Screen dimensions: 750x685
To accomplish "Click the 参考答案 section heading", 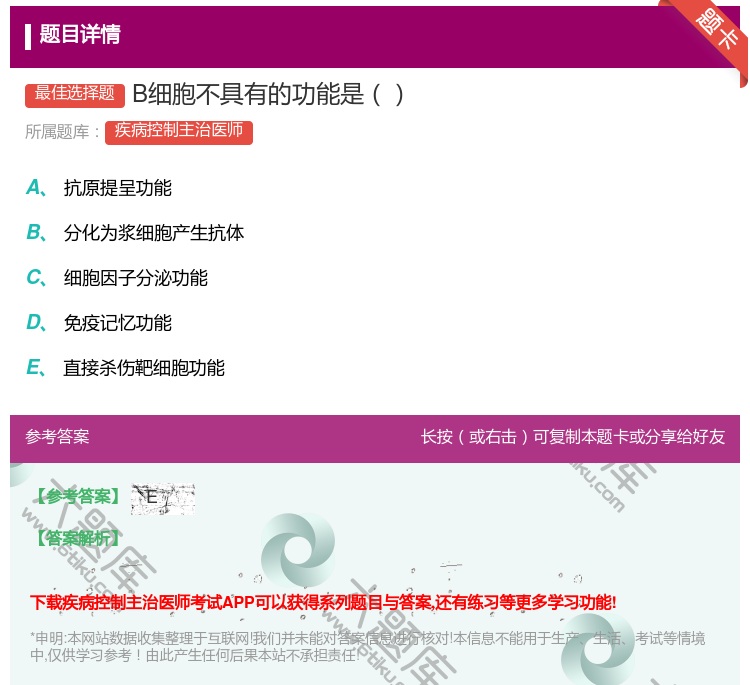I will [x=57, y=437].
